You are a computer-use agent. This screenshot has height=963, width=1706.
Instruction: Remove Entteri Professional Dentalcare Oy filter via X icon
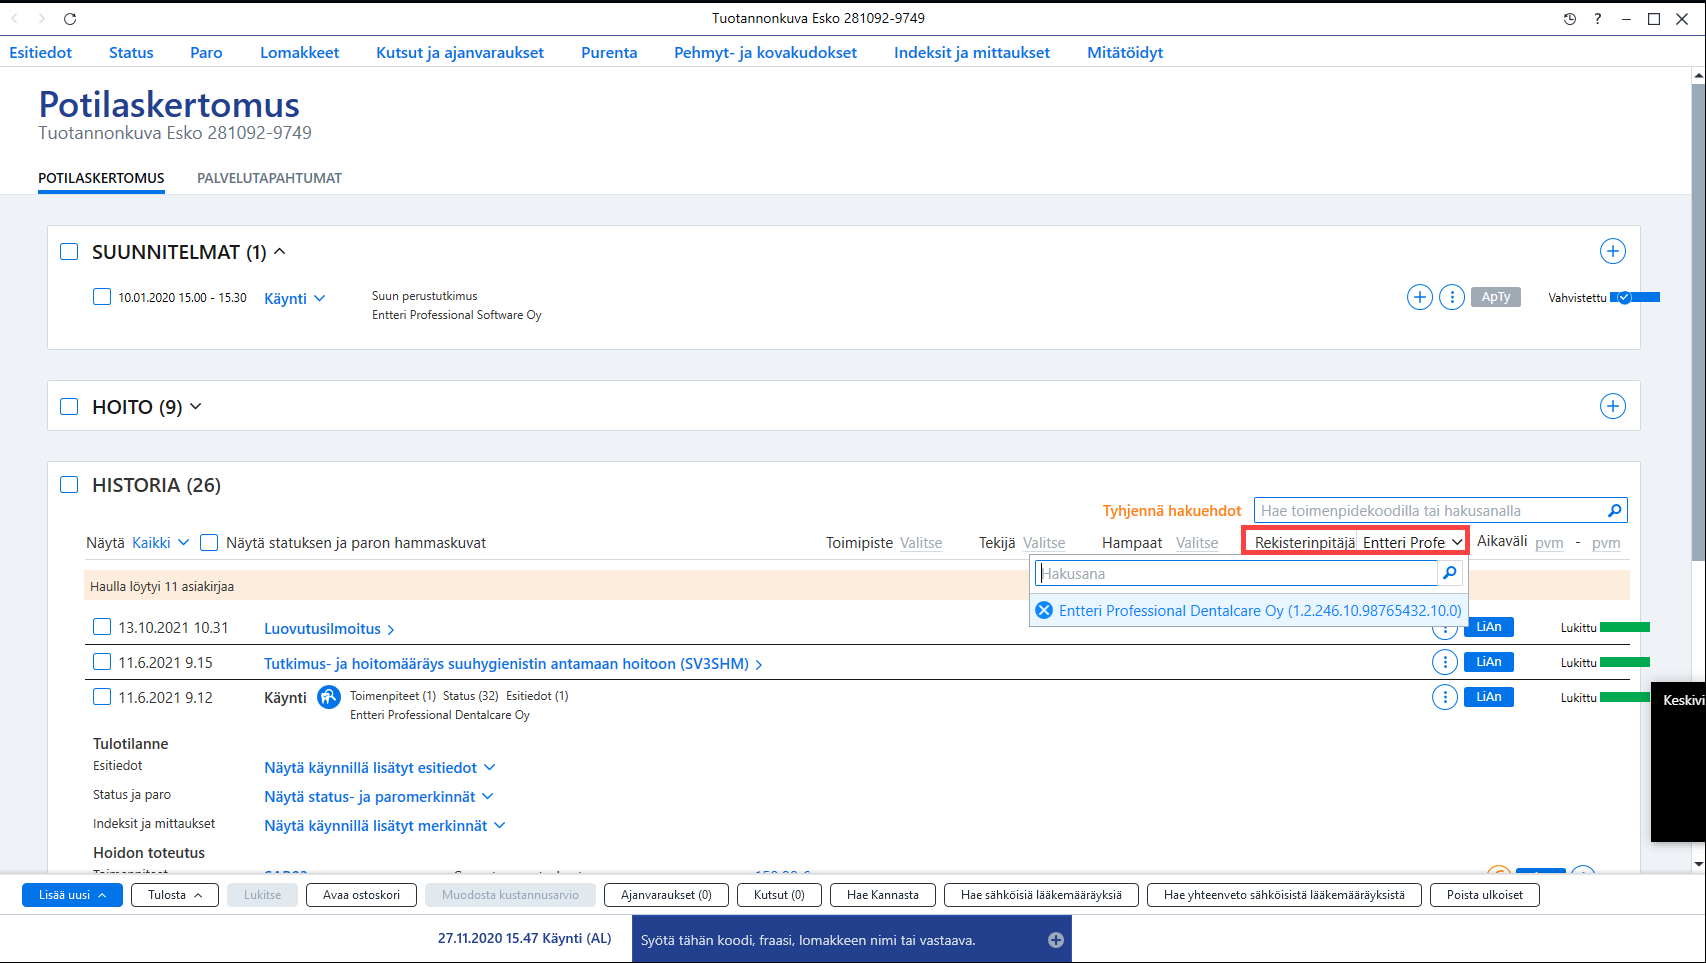click(x=1044, y=610)
